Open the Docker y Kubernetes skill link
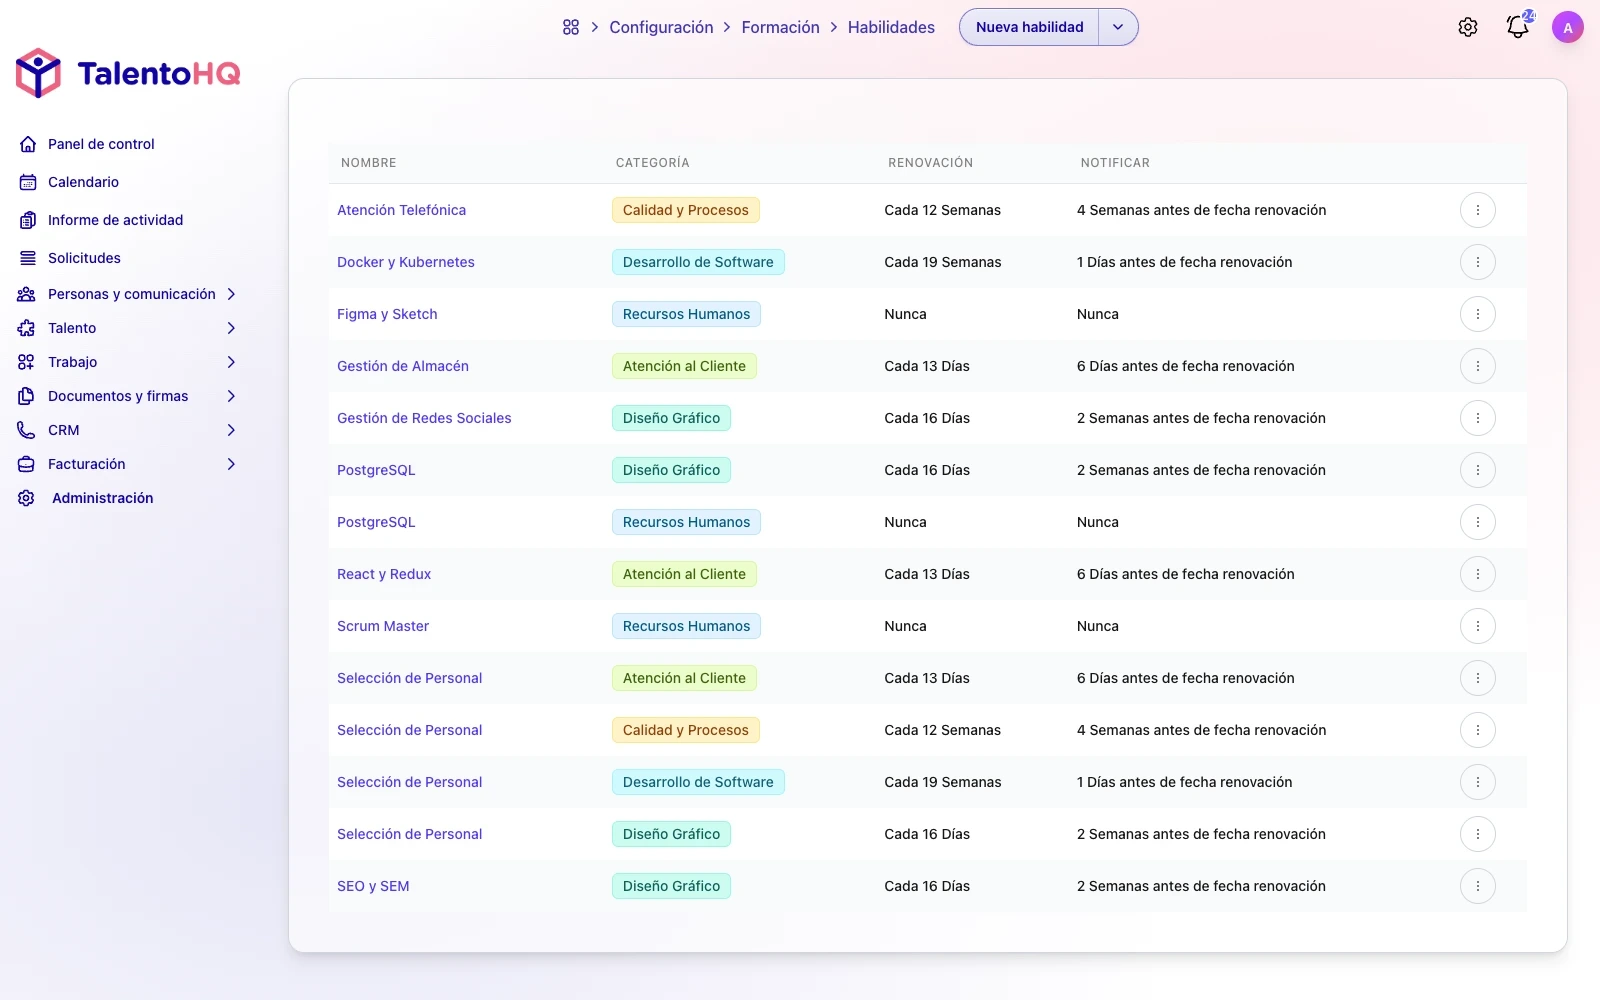The width and height of the screenshot is (1600, 1000). point(406,262)
